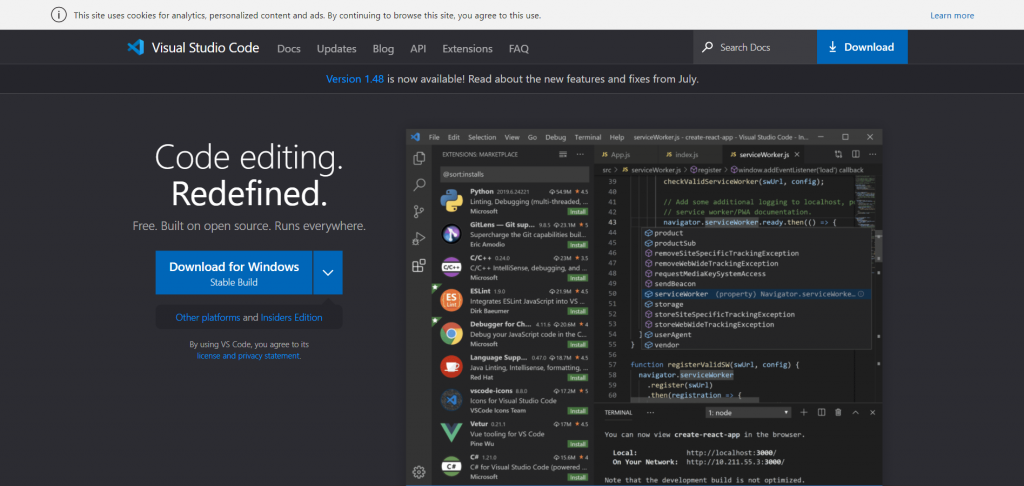
Task: Select 'sendBeacon' suggestion in autocomplete list
Action: tap(756, 284)
